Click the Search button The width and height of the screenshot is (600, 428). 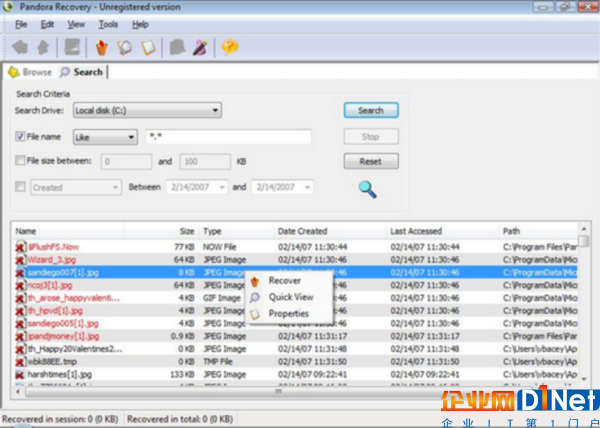tap(371, 111)
